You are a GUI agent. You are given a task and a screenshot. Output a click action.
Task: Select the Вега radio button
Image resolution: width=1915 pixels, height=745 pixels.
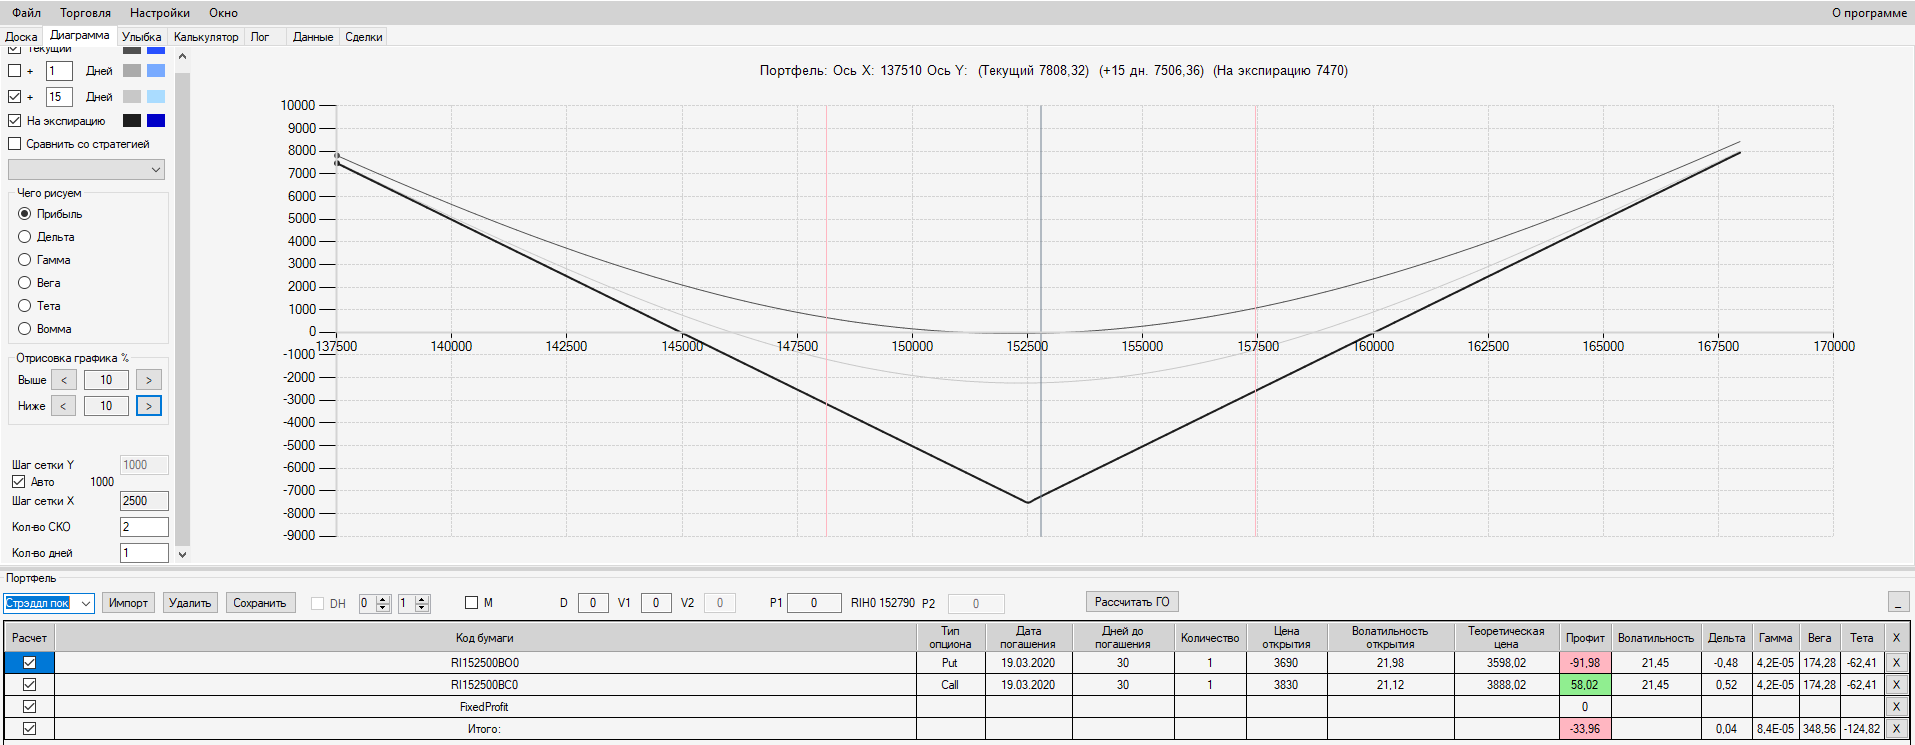click(x=25, y=283)
